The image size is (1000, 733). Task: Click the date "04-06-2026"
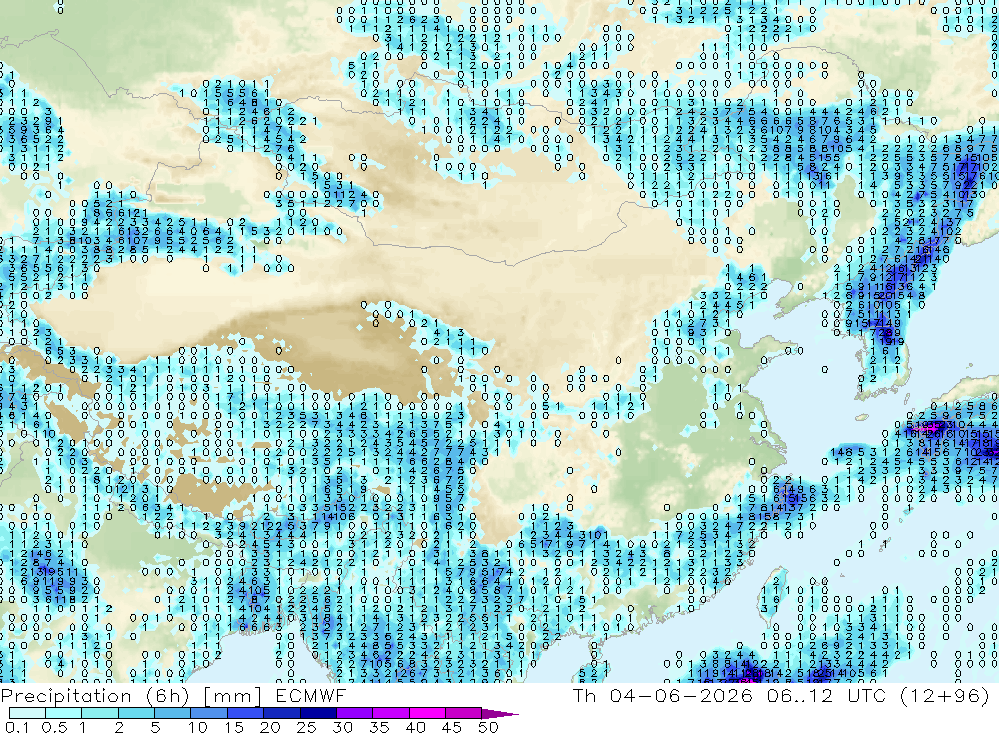(x=680, y=695)
